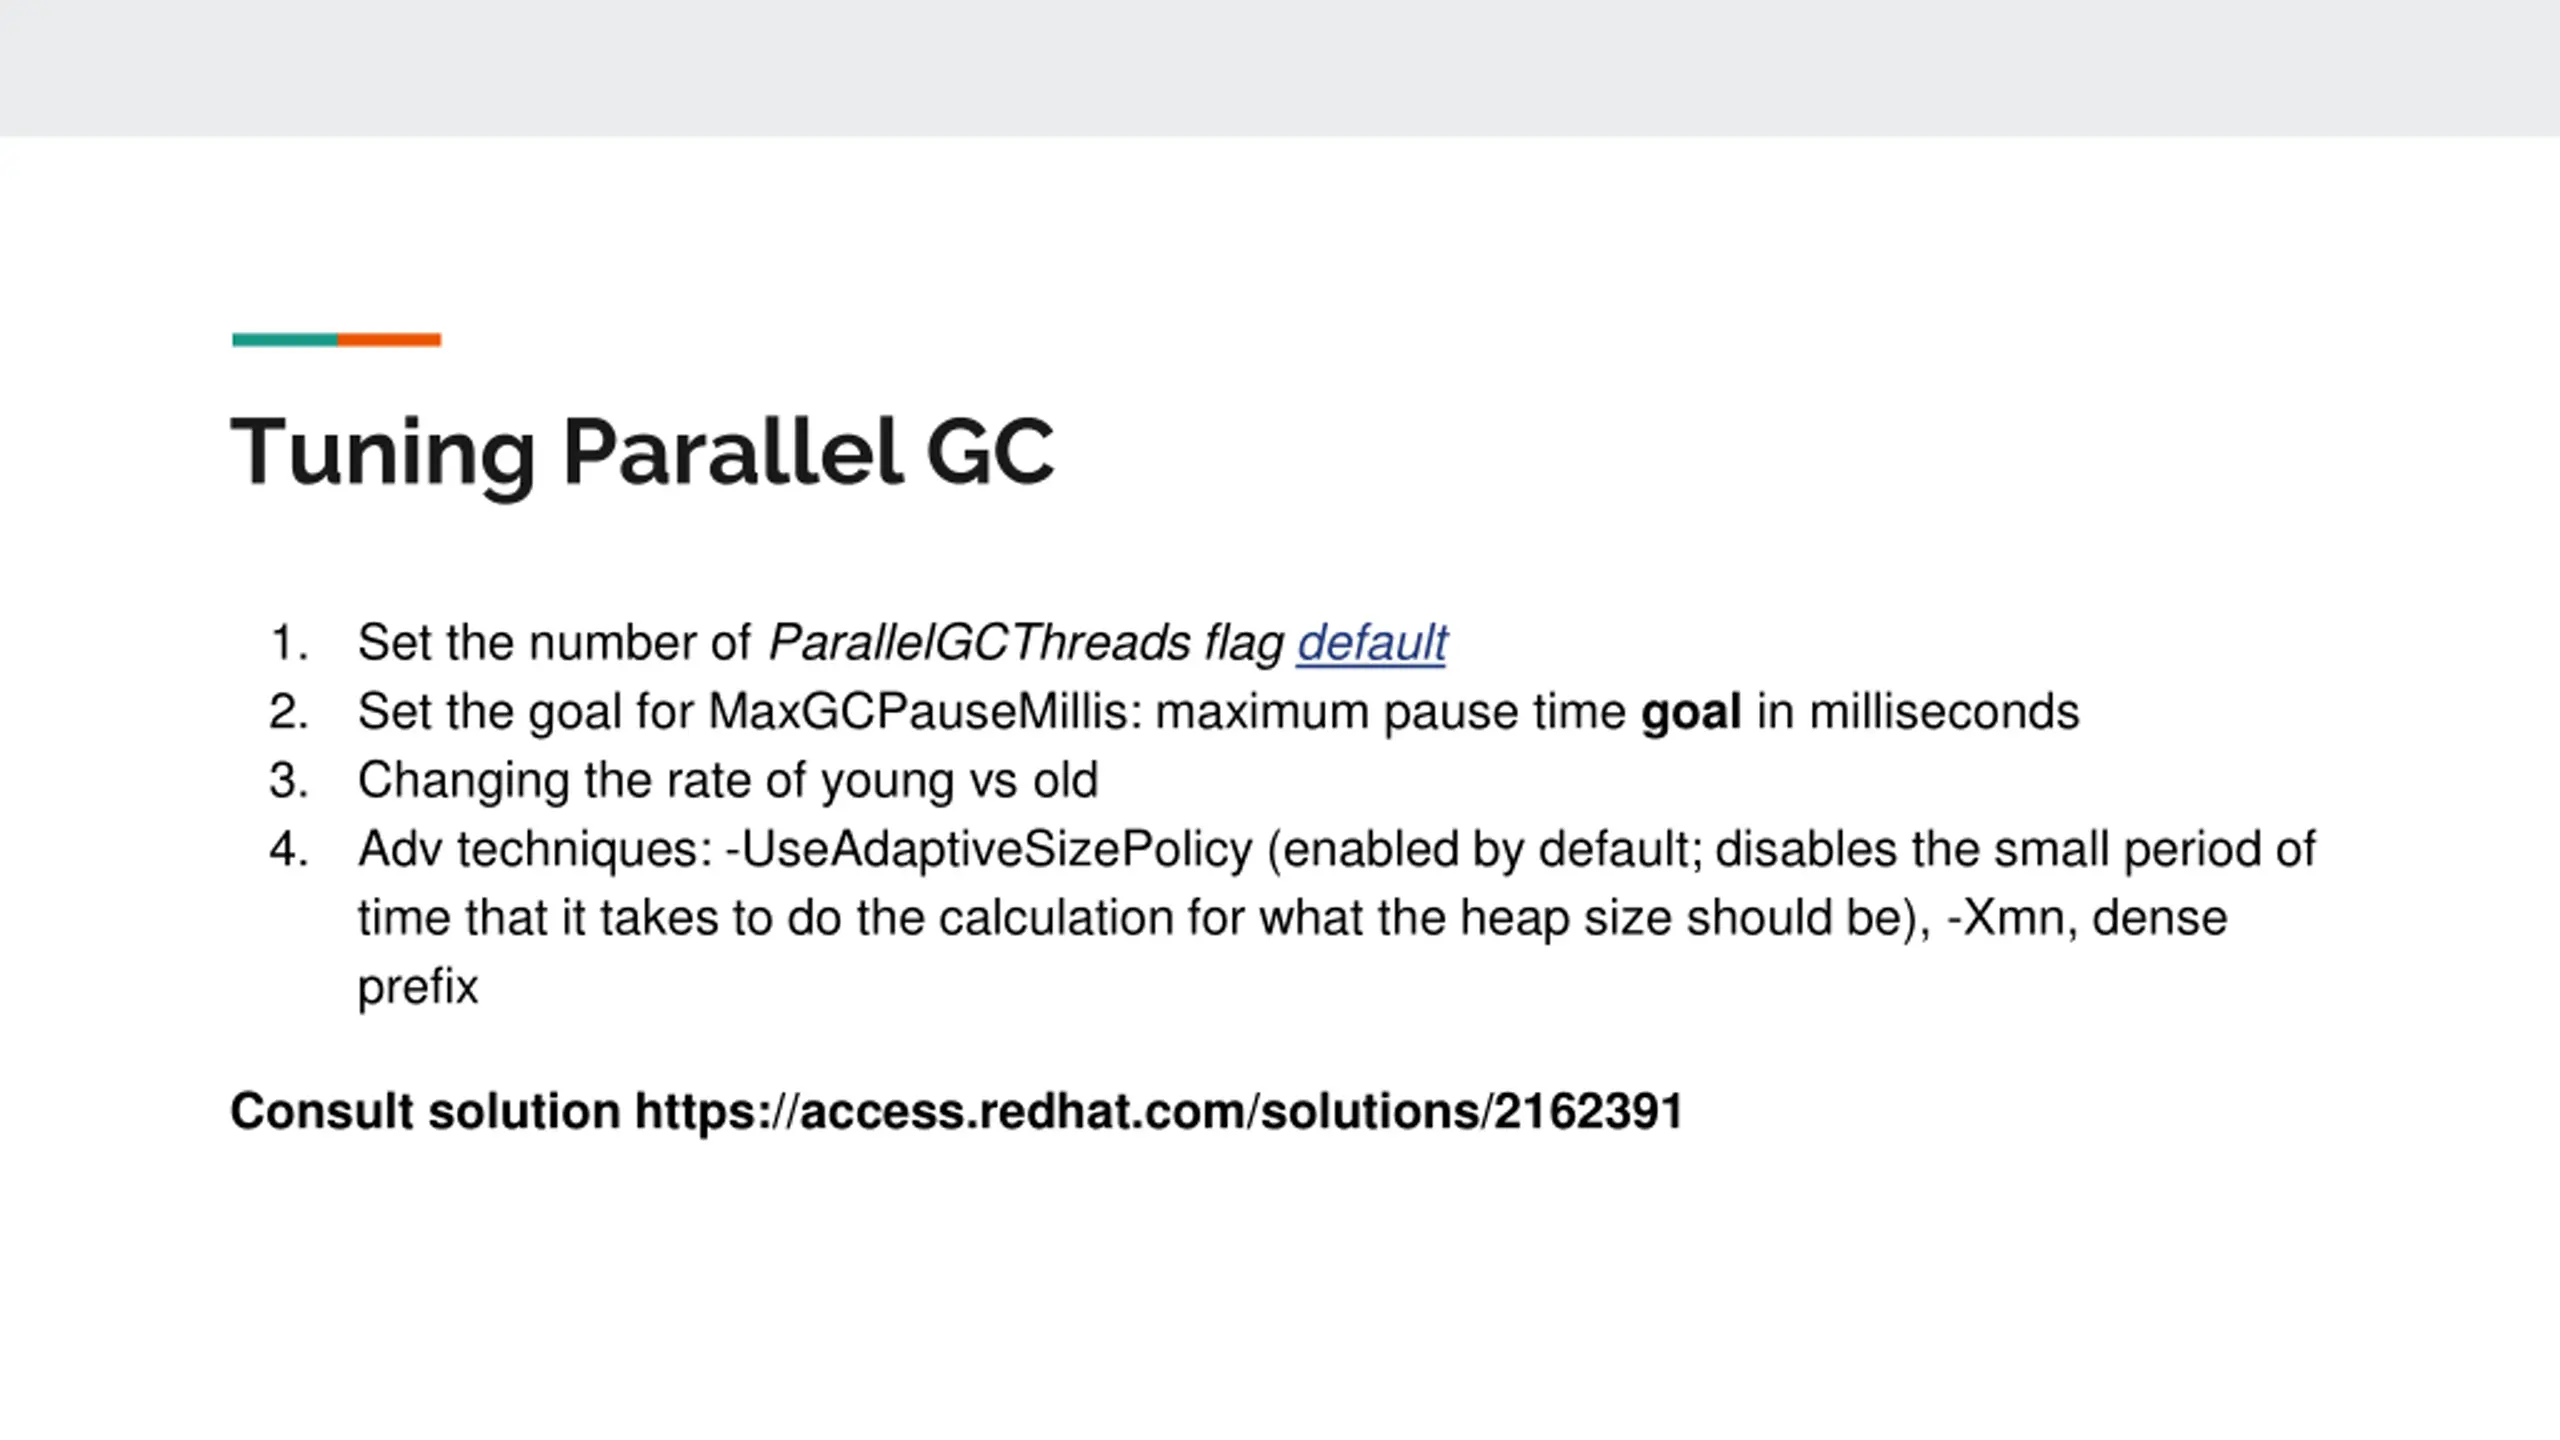Click the redhat solutions URL text
The height and width of the screenshot is (1440, 2560).
tap(1159, 1111)
